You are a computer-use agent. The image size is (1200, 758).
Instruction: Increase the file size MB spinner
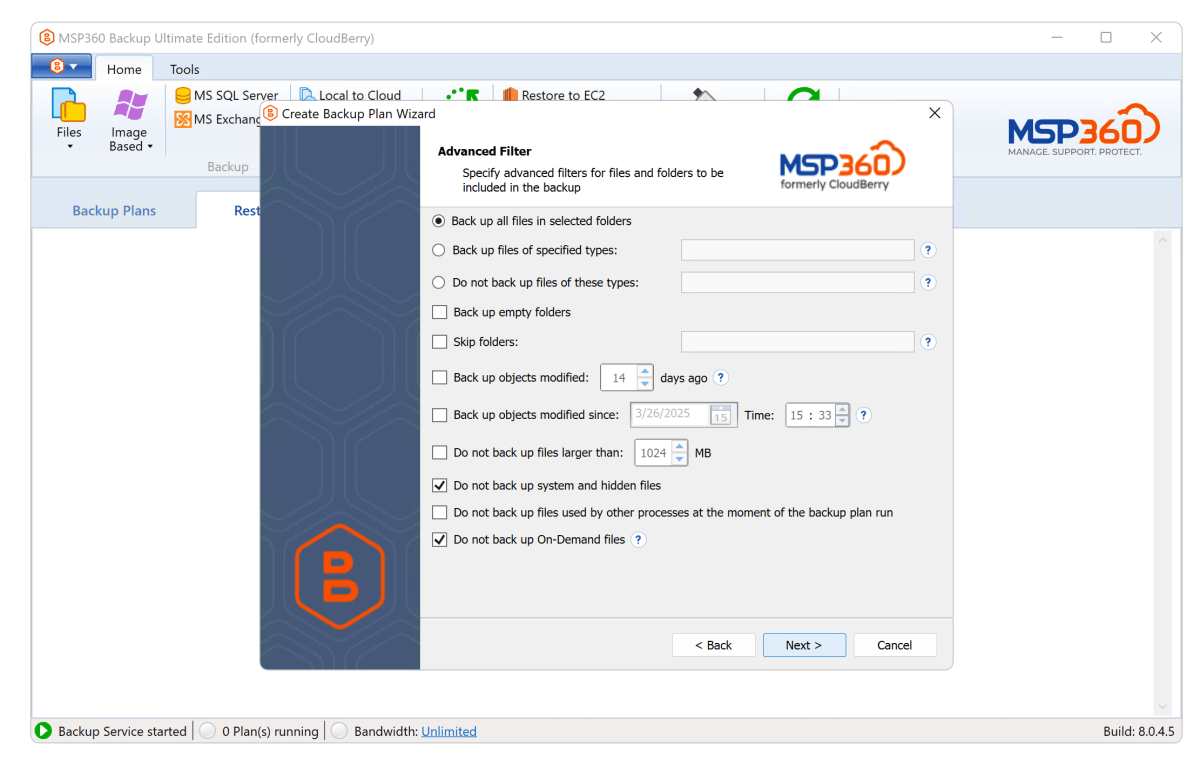tap(680, 446)
